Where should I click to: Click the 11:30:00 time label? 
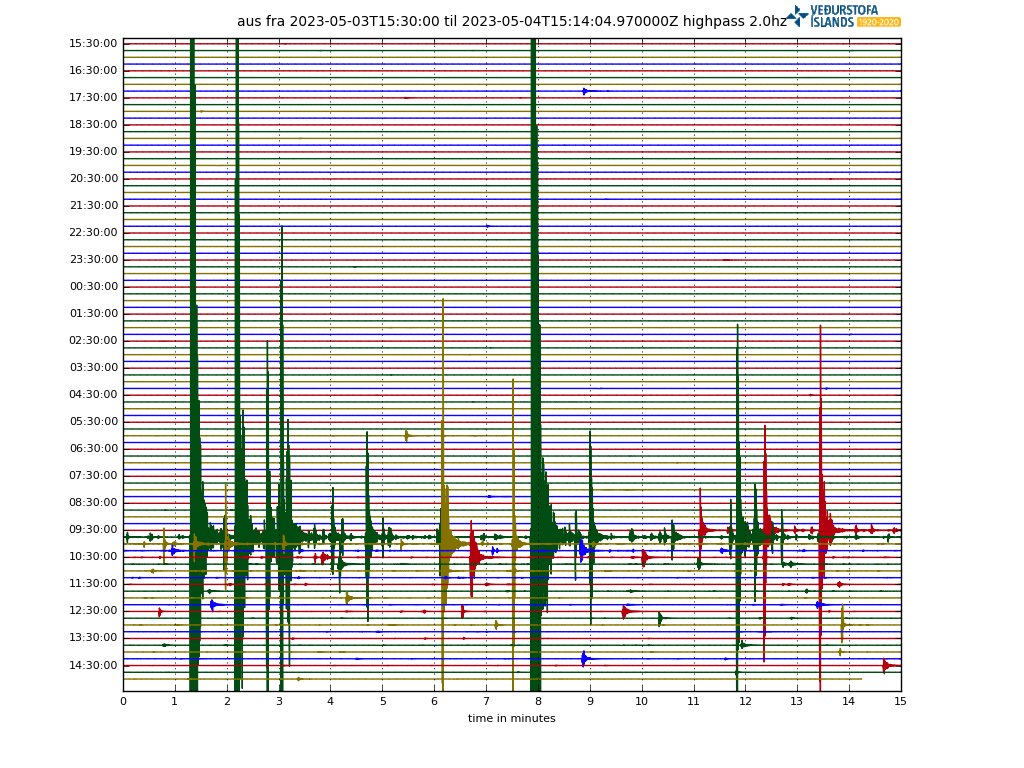(x=93, y=583)
